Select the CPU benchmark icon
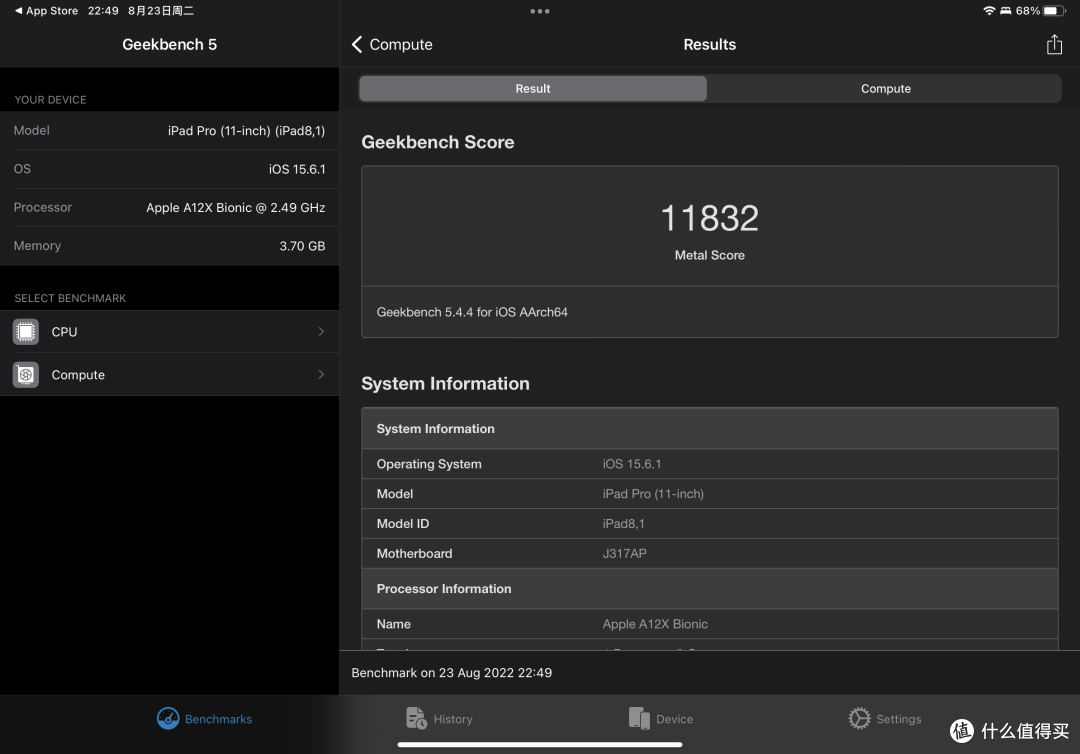 tap(25, 331)
